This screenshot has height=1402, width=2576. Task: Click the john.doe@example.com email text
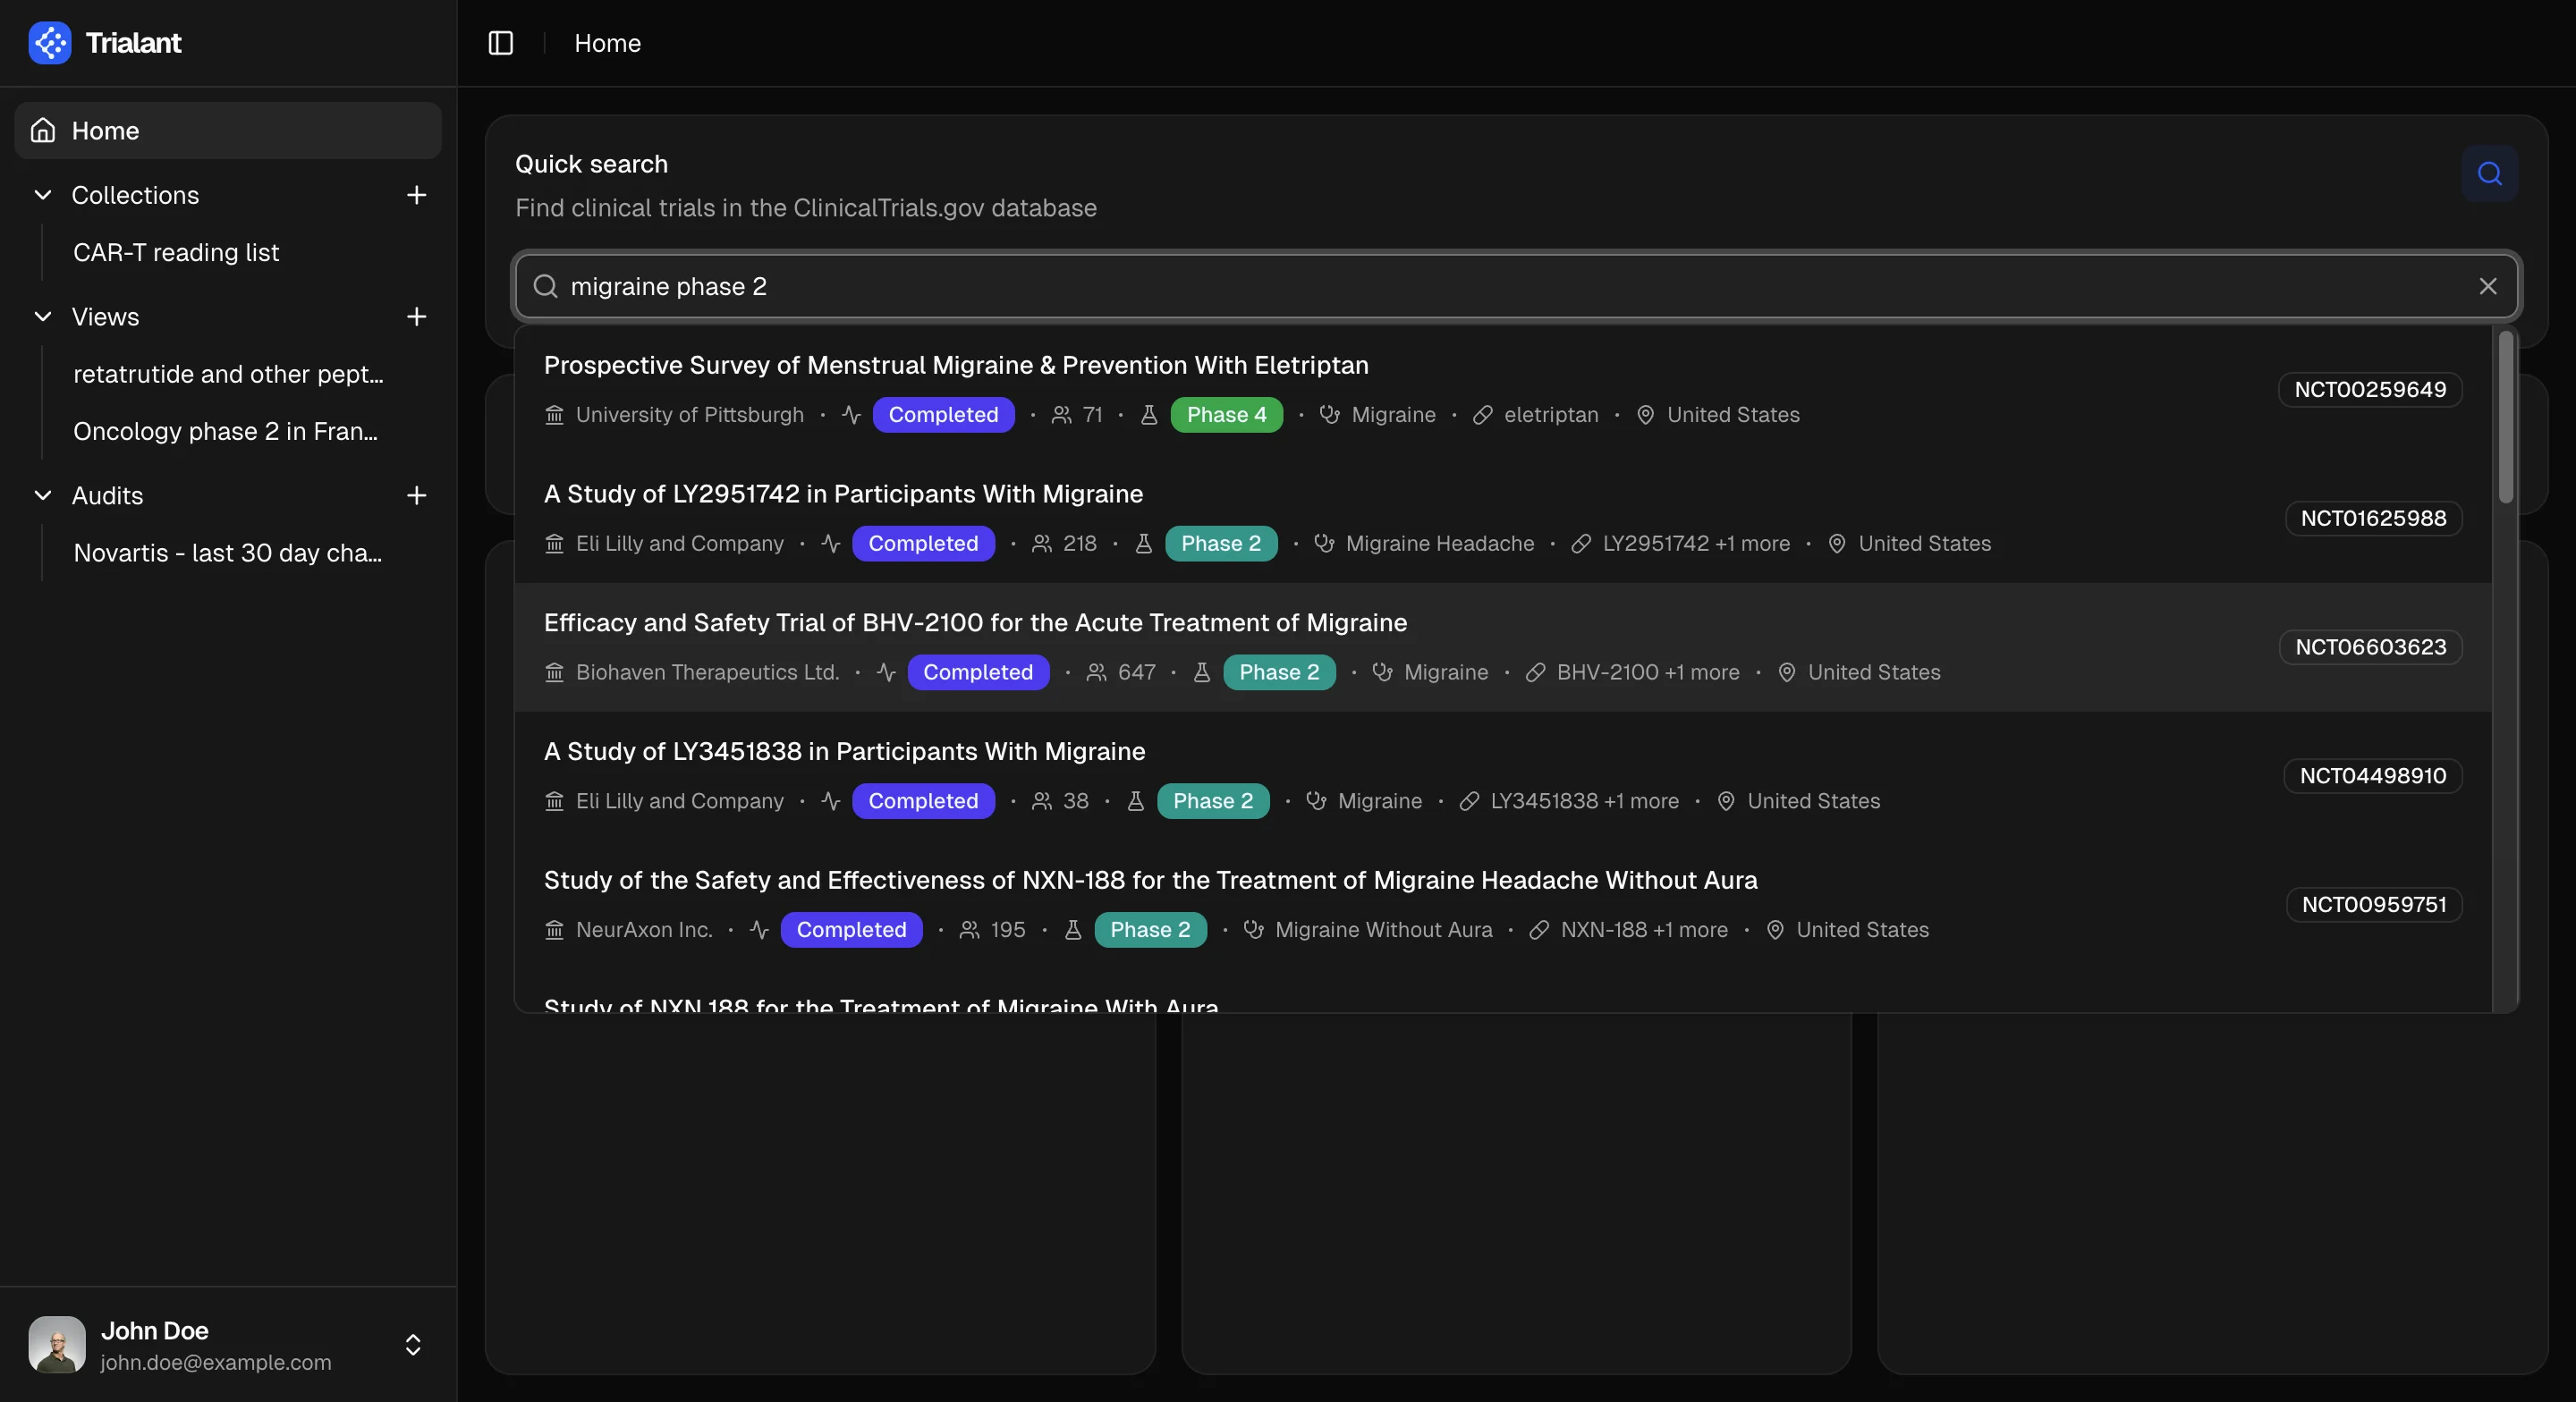tap(215, 1363)
